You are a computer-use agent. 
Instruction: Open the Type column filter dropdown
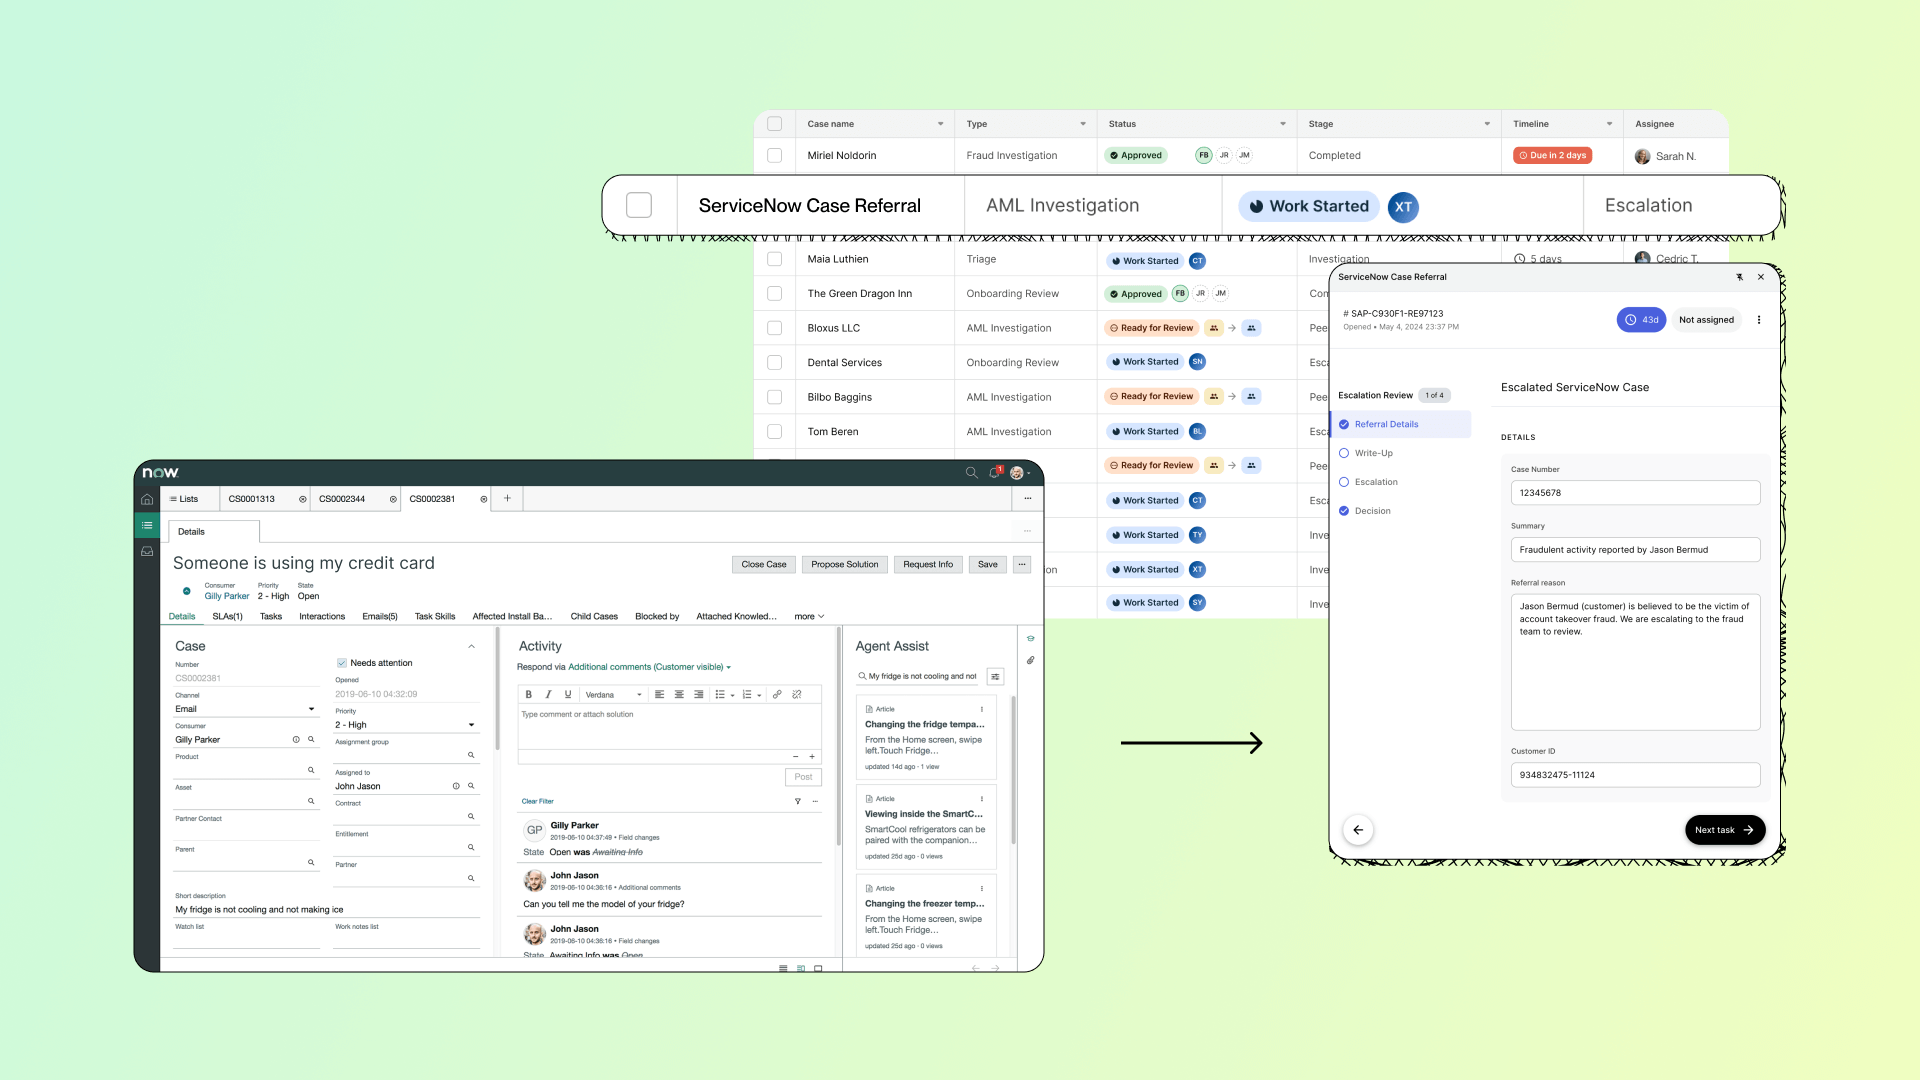(1083, 124)
